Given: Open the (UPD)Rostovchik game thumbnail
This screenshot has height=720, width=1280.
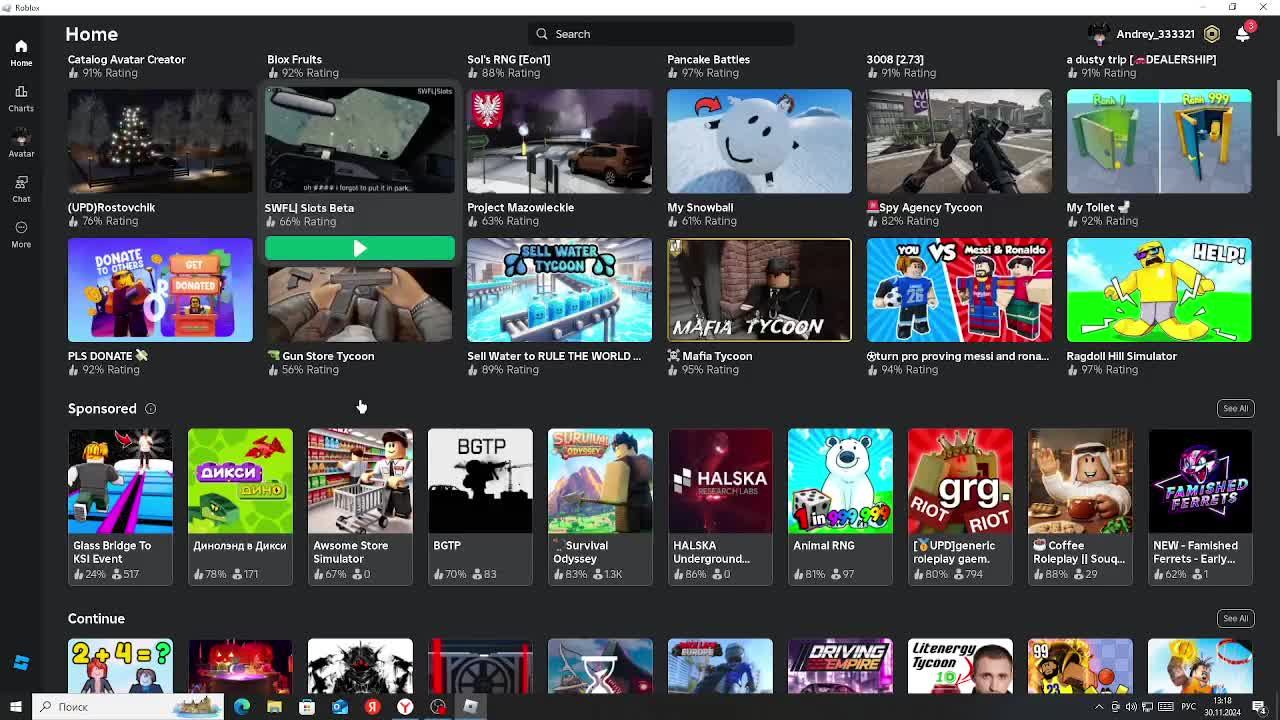Looking at the screenshot, I should click(160, 141).
